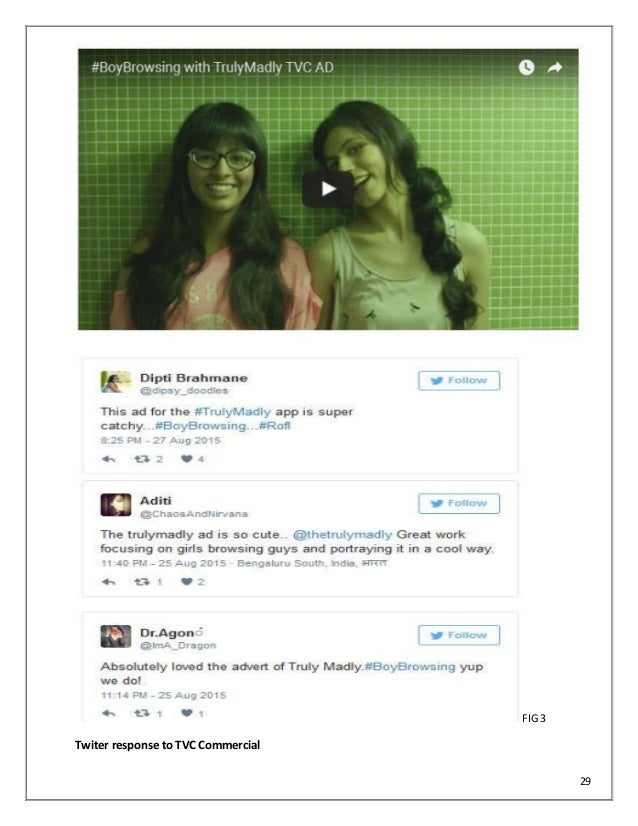This screenshot has height=826, width=638.
Task: Open Aditi's profile avatar
Action: tap(116, 505)
